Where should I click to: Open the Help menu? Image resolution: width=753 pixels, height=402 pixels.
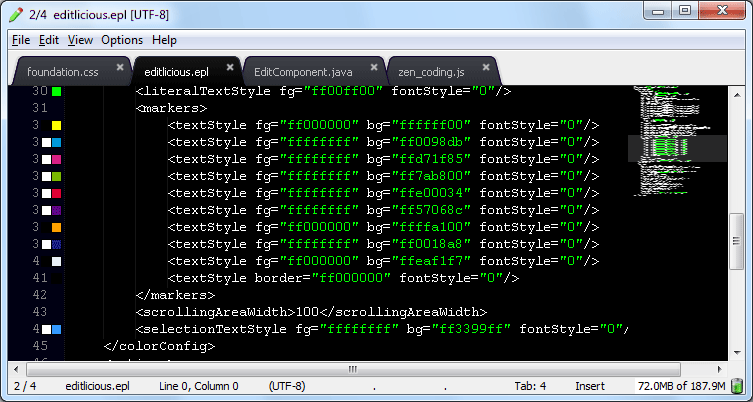164,40
